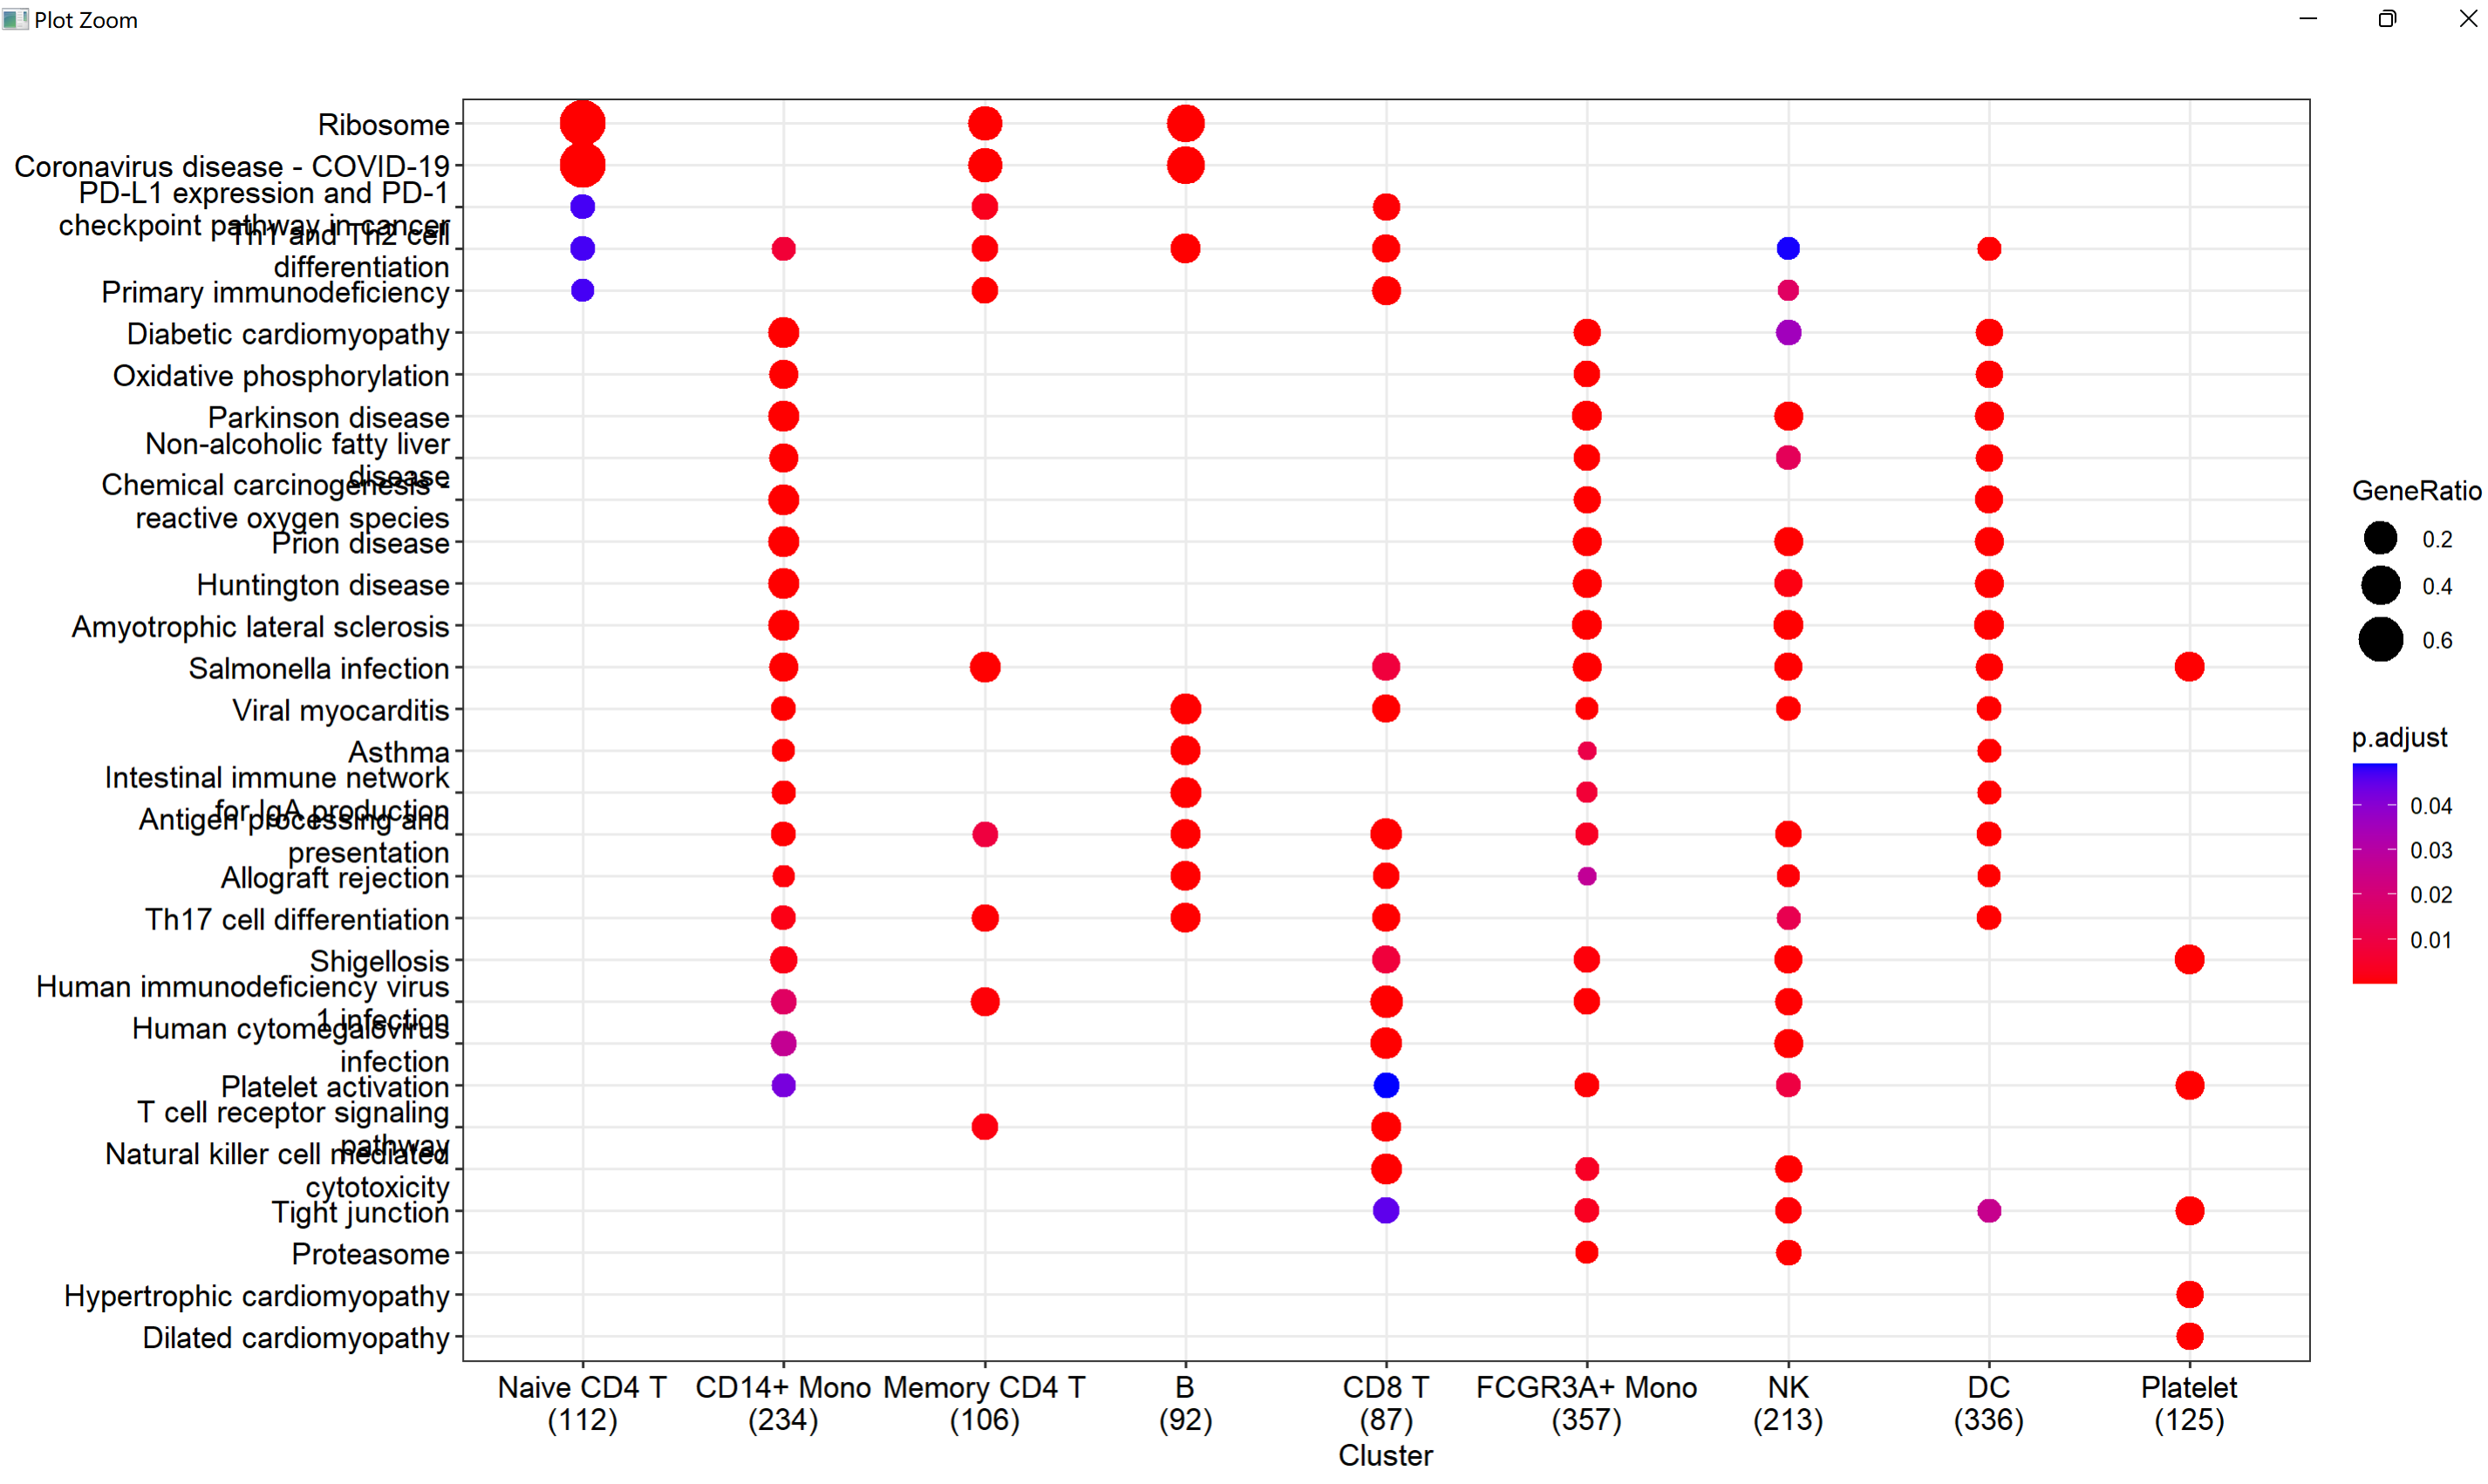Viewport: 2488px width, 1484px height.
Task: Click the 'Dilated cardiomyopathy' label
Action: point(296,1338)
